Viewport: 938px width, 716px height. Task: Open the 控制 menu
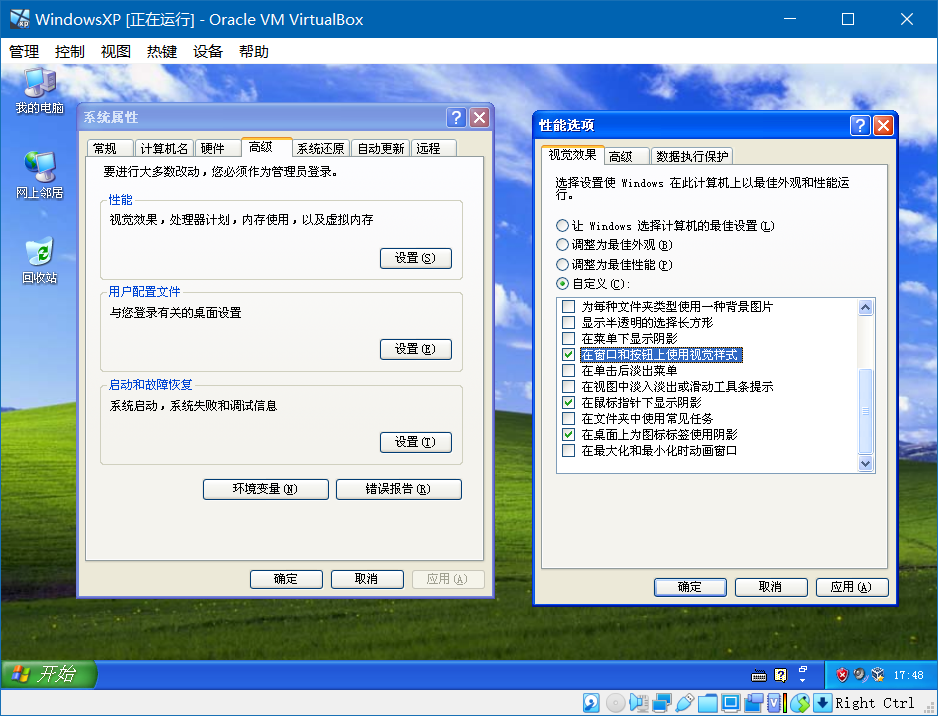click(x=69, y=52)
